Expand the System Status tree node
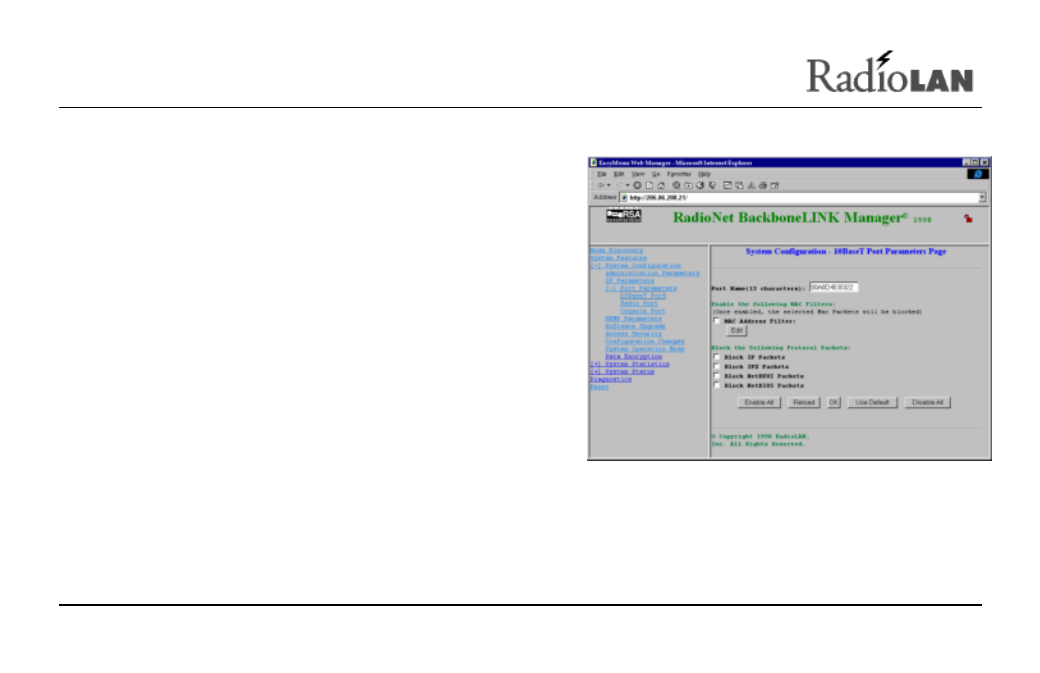The image size is (1040, 673). 595,372
